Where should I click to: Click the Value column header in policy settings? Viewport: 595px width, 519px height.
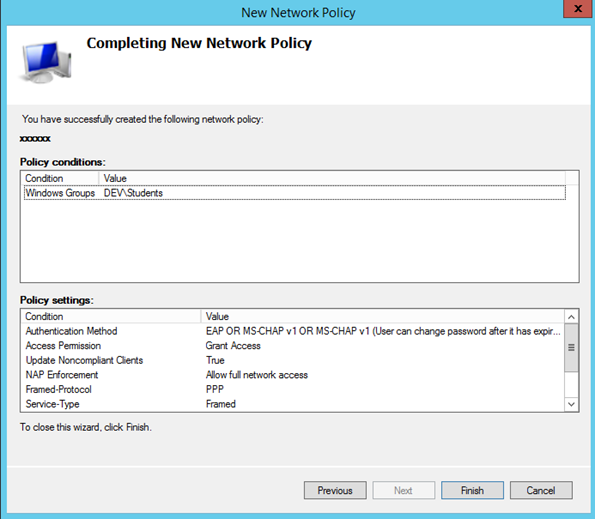click(x=382, y=316)
